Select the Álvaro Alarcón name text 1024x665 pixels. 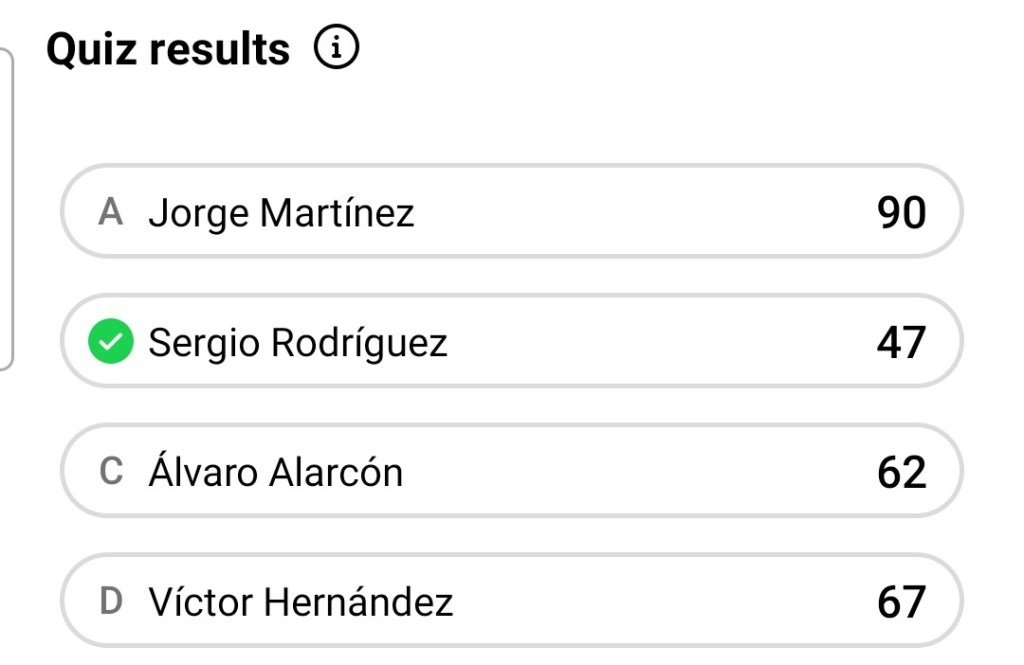coord(275,472)
